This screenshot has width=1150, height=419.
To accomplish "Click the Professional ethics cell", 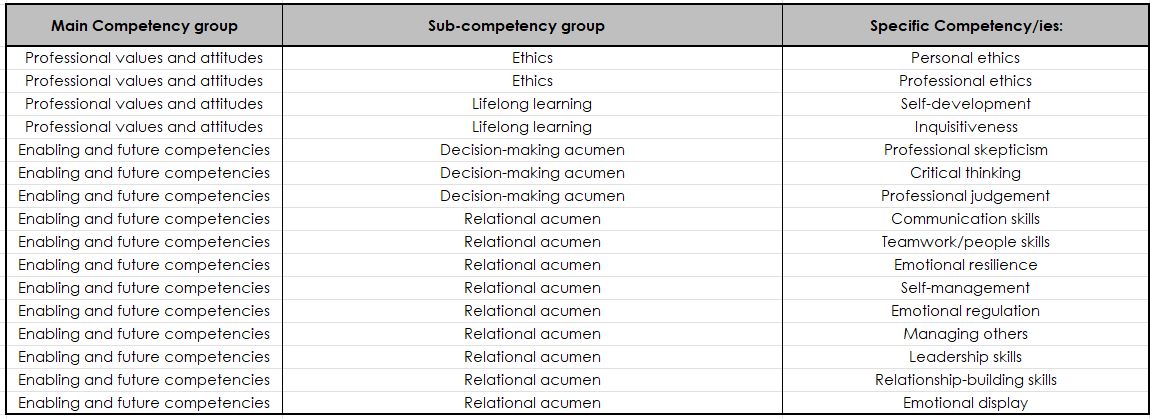I will [x=965, y=81].
